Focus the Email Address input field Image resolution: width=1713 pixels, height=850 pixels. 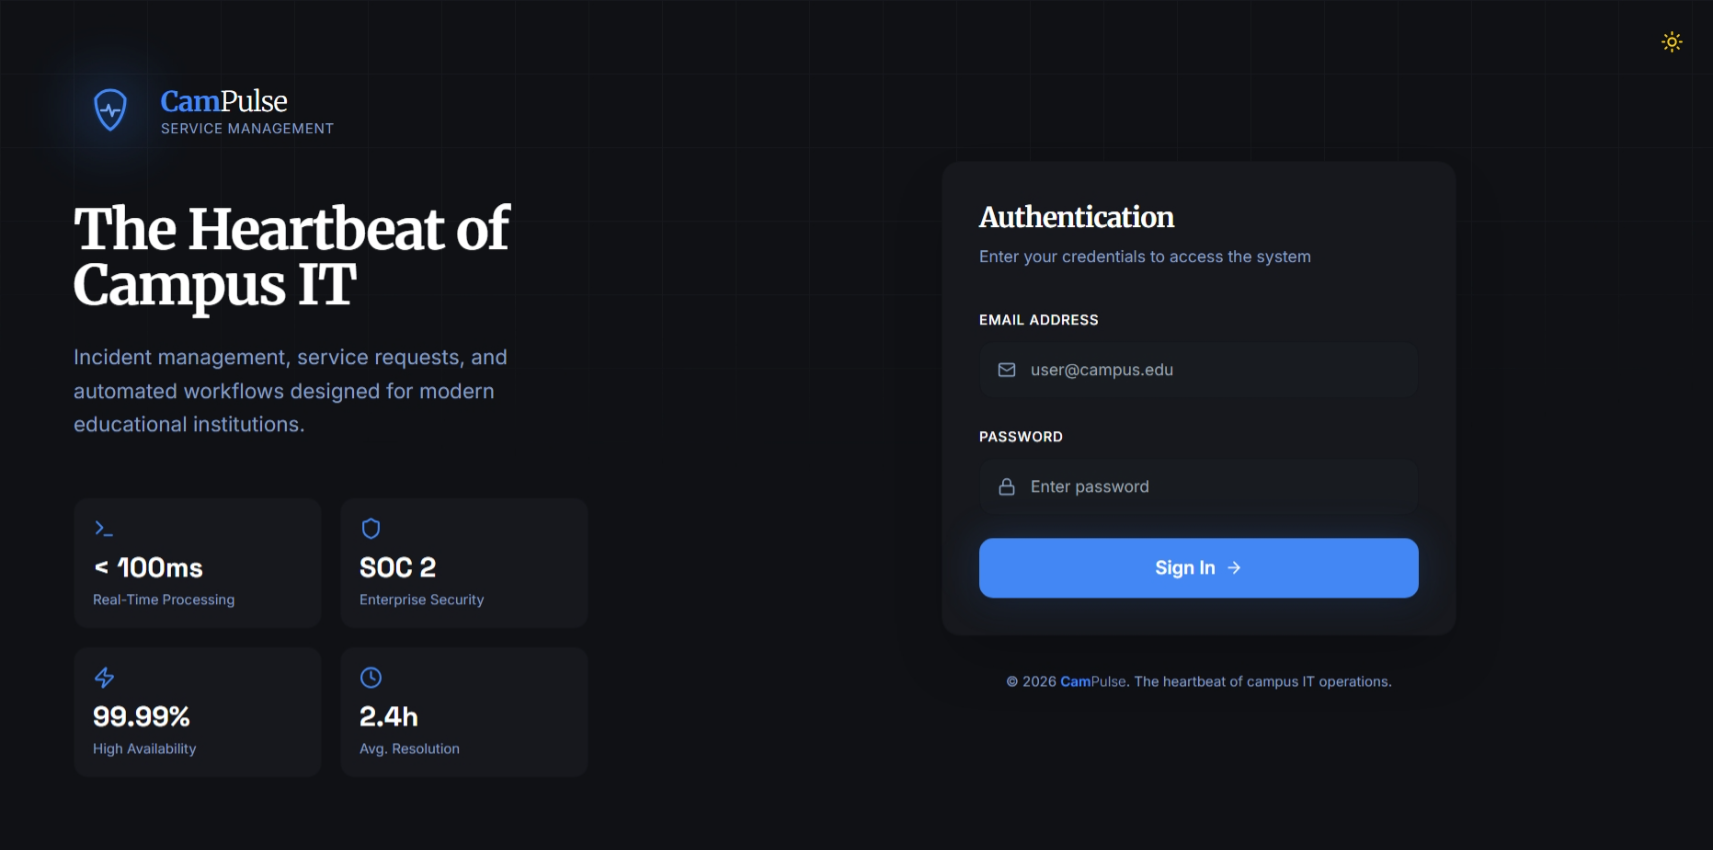(1198, 370)
